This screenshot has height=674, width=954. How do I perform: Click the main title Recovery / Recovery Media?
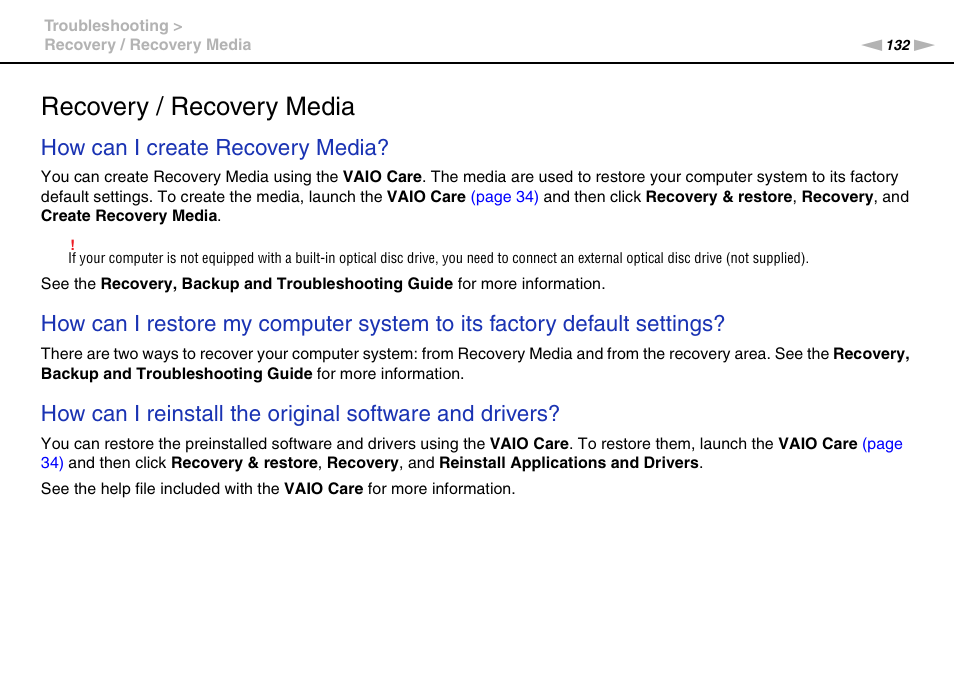pyautogui.click(x=198, y=106)
